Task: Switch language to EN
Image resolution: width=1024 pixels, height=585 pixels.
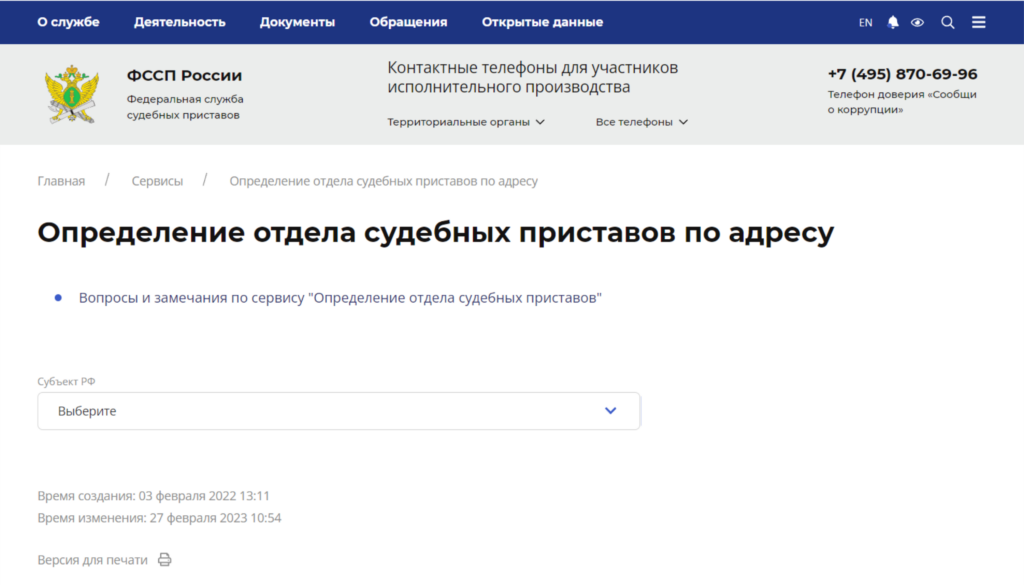Action: [x=865, y=22]
